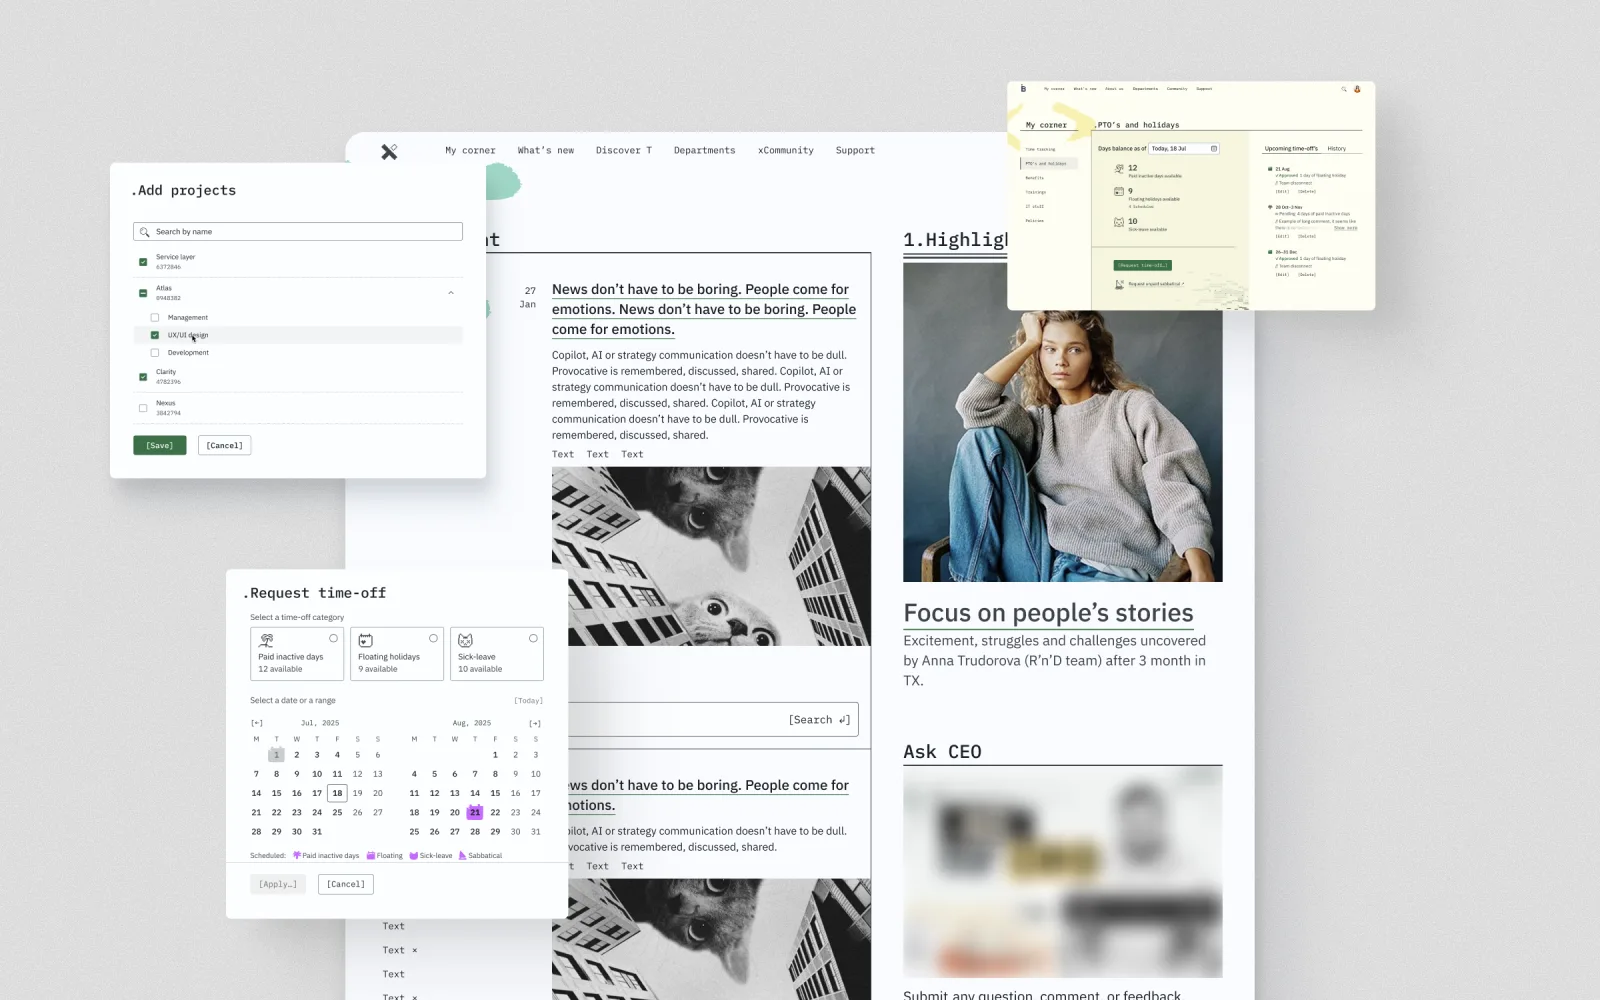Click cat icon beside 10 sick-leave available
Screen dimensions: 1600x1000
pos(1119,222)
